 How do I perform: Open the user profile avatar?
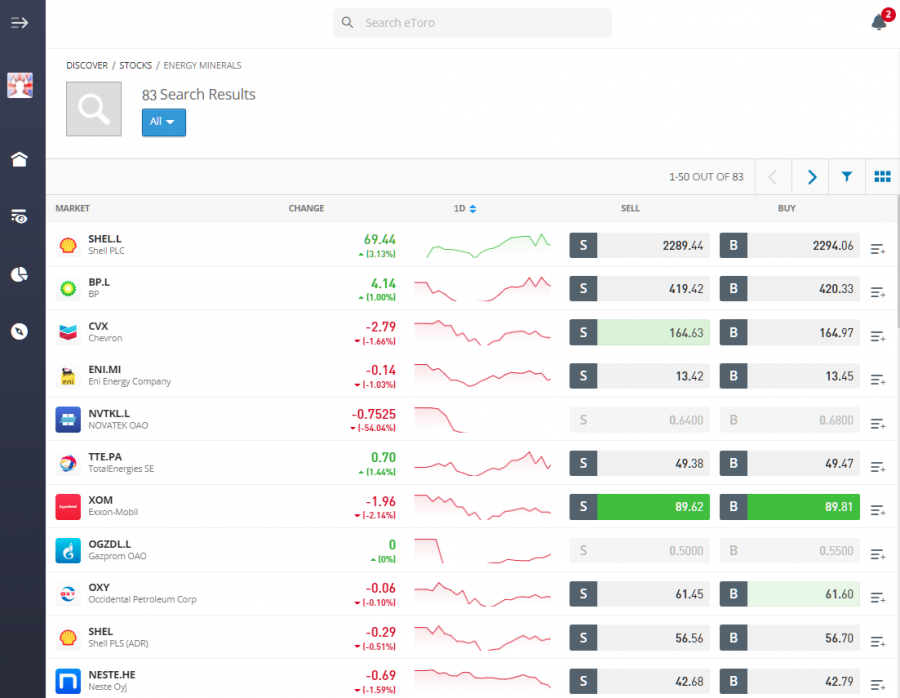[20, 86]
